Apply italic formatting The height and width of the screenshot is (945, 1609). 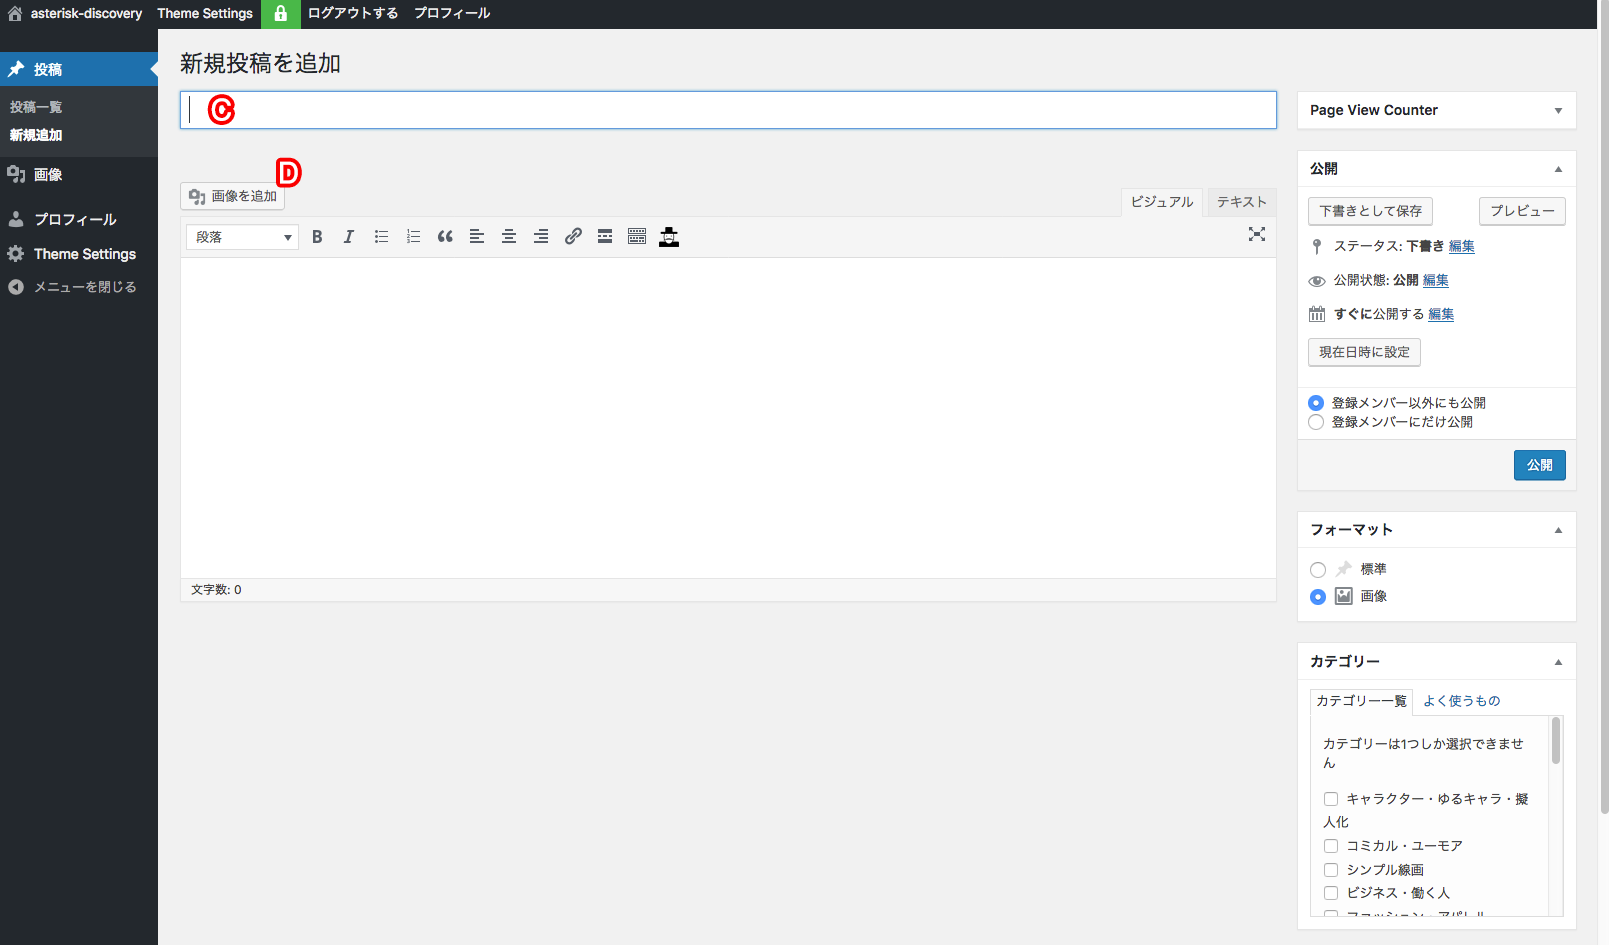tap(349, 237)
